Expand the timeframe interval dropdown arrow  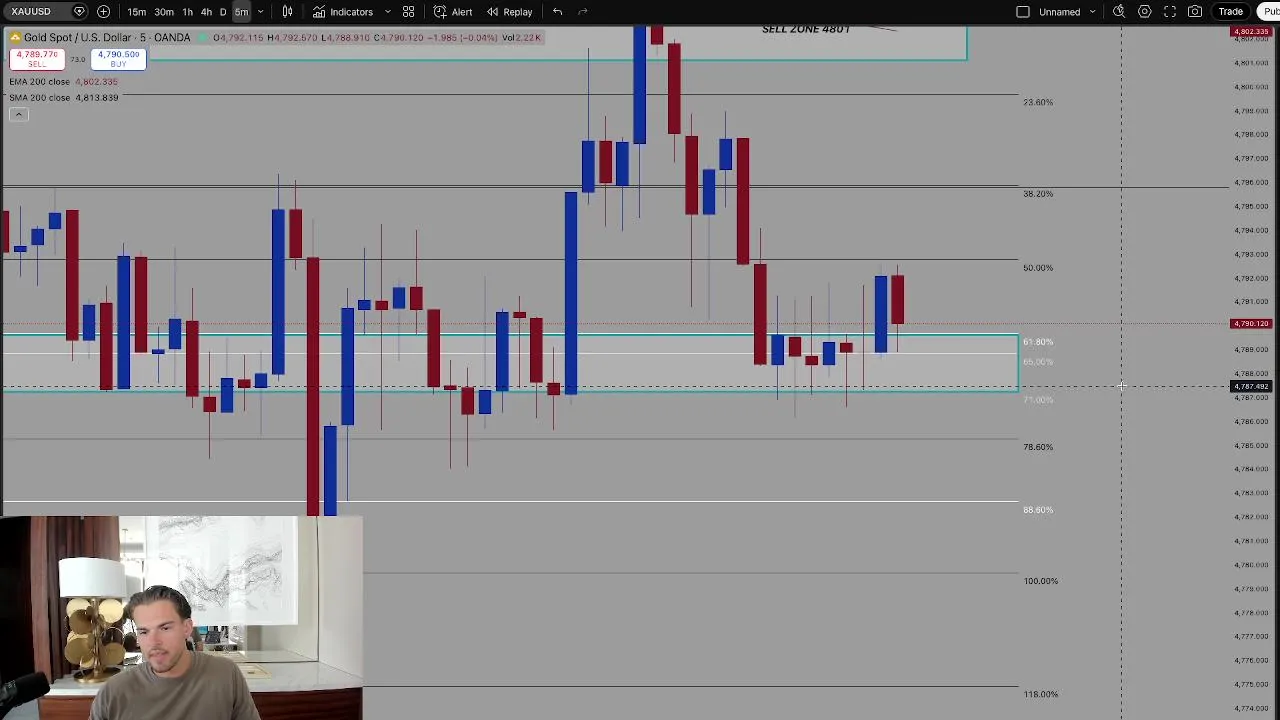261,12
